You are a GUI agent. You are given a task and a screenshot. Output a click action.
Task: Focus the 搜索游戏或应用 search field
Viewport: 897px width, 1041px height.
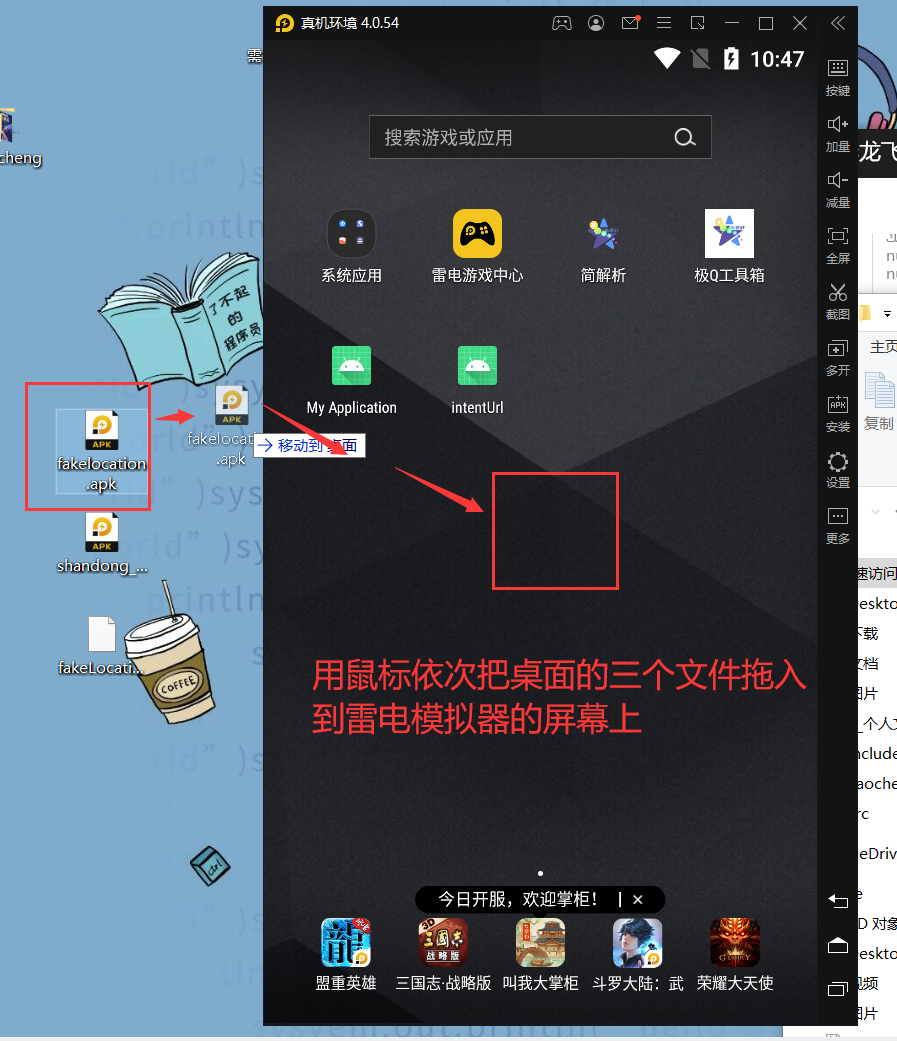tap(540, 137)
